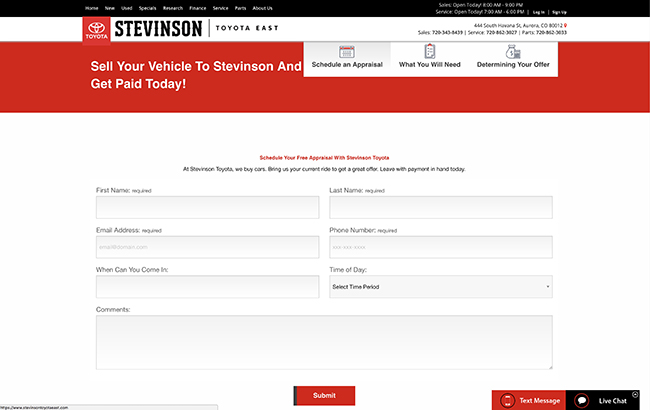Close the chat widget with the X
The width and height of the screenshot is (650, 410).
pyautogui.click(x=635, y=394)
